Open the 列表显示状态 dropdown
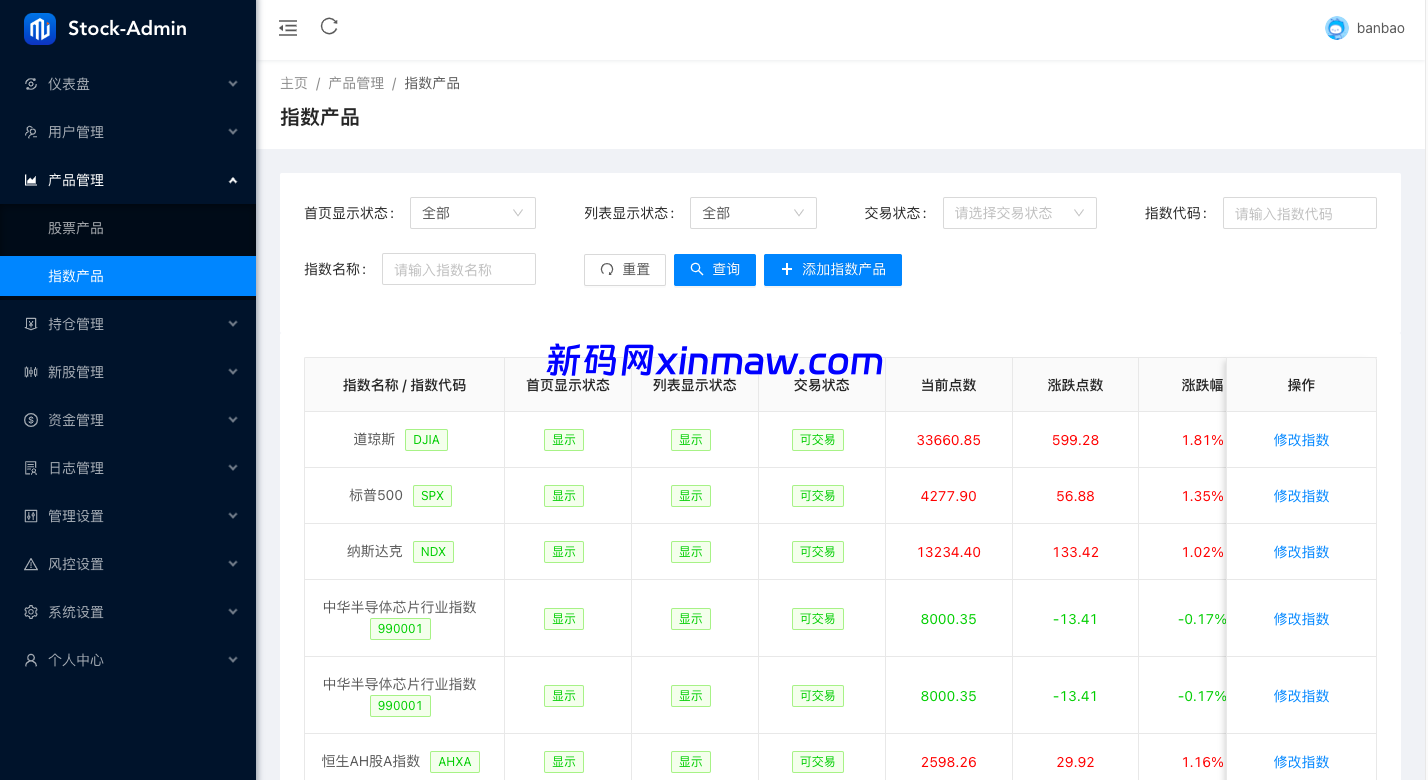This screenshot has height=780, width=1428. click(x=752, y=213)
